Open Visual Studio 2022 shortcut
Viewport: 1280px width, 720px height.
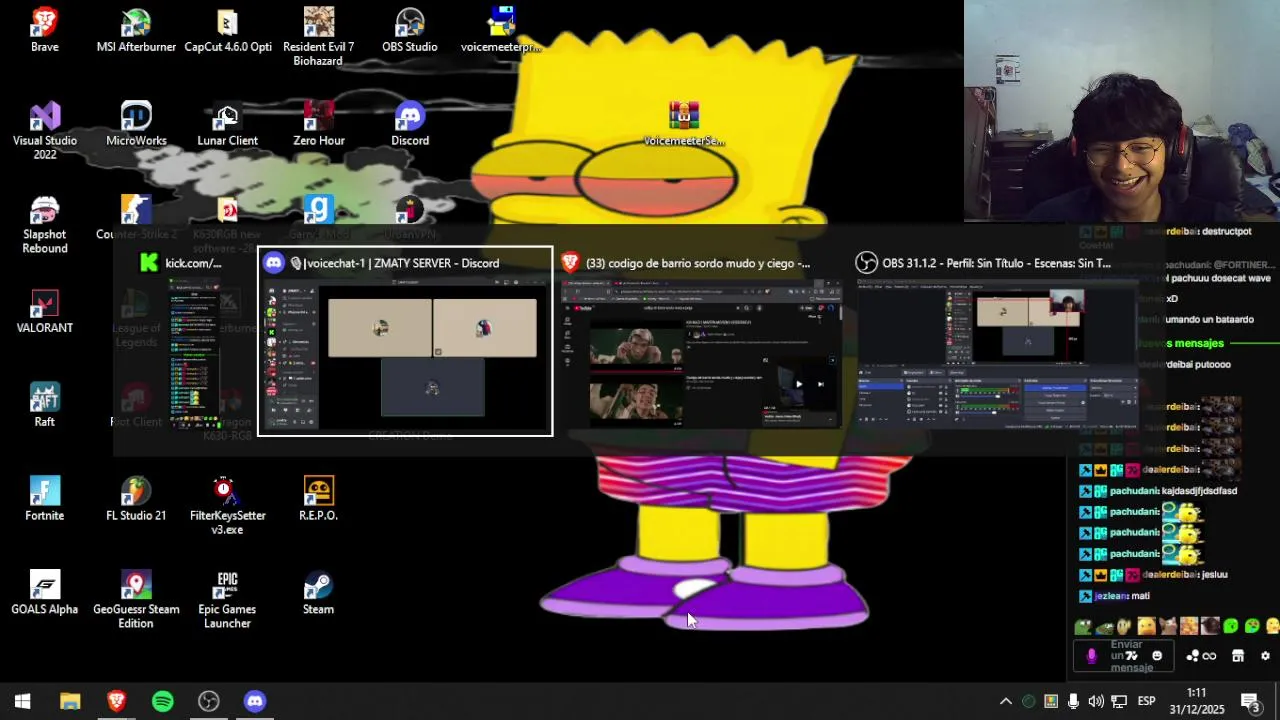coord(44,130)
